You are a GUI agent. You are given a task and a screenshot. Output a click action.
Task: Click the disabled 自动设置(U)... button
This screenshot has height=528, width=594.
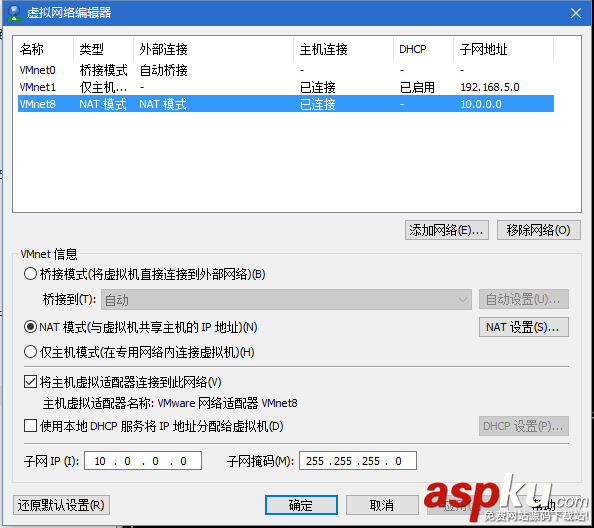pos(524,300)
